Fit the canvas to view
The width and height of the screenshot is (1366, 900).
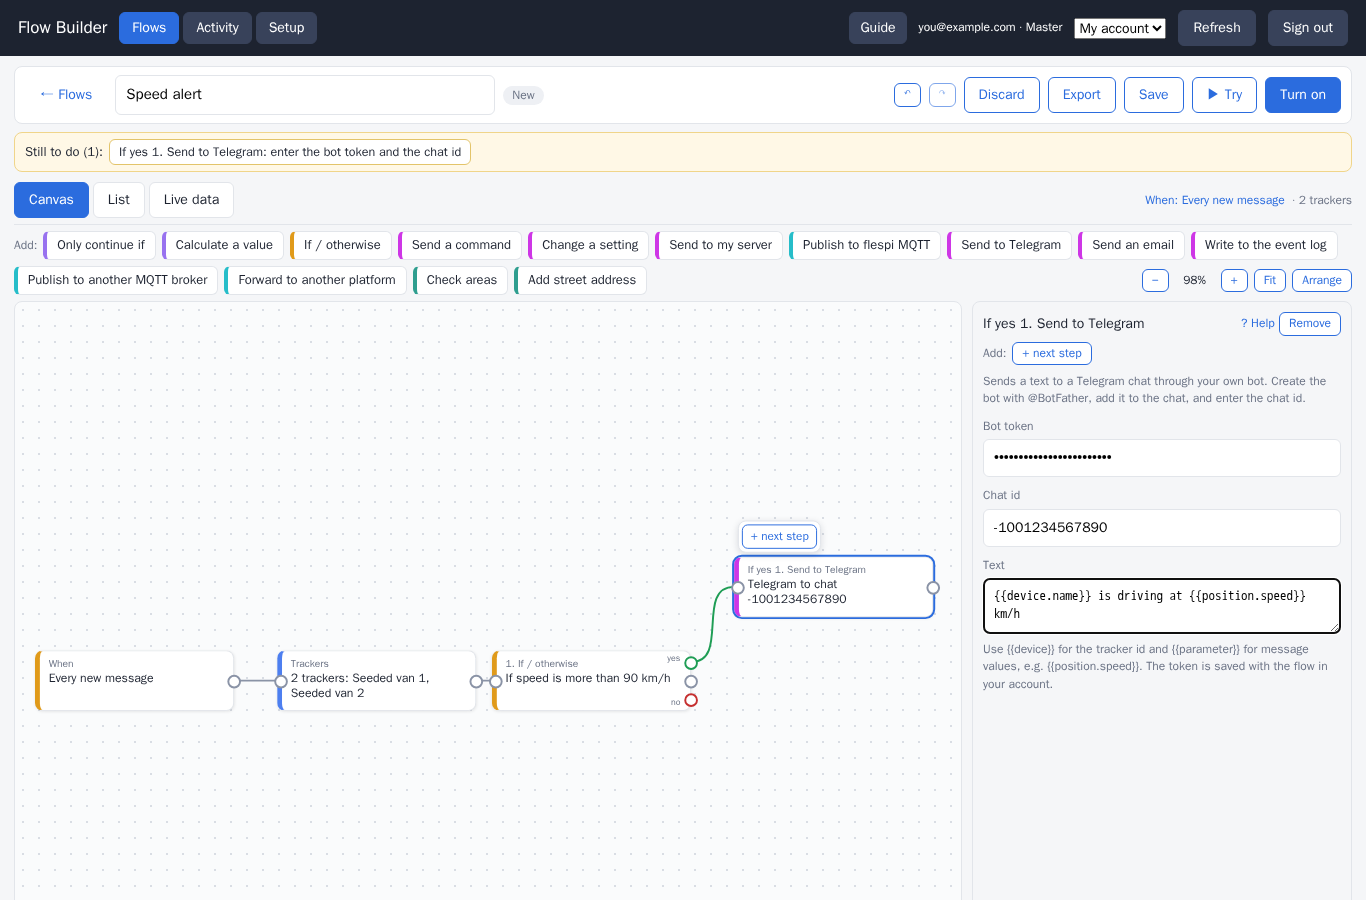click(x=1270, y=281)
